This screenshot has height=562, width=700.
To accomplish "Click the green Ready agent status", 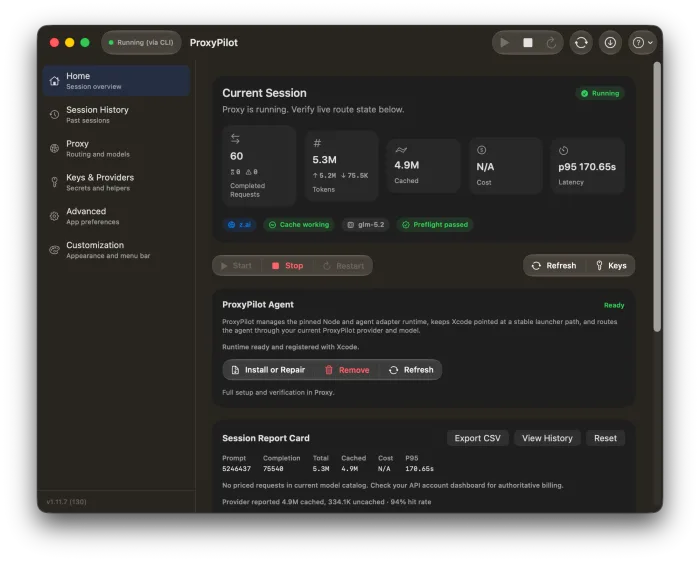I will point(614,305).
